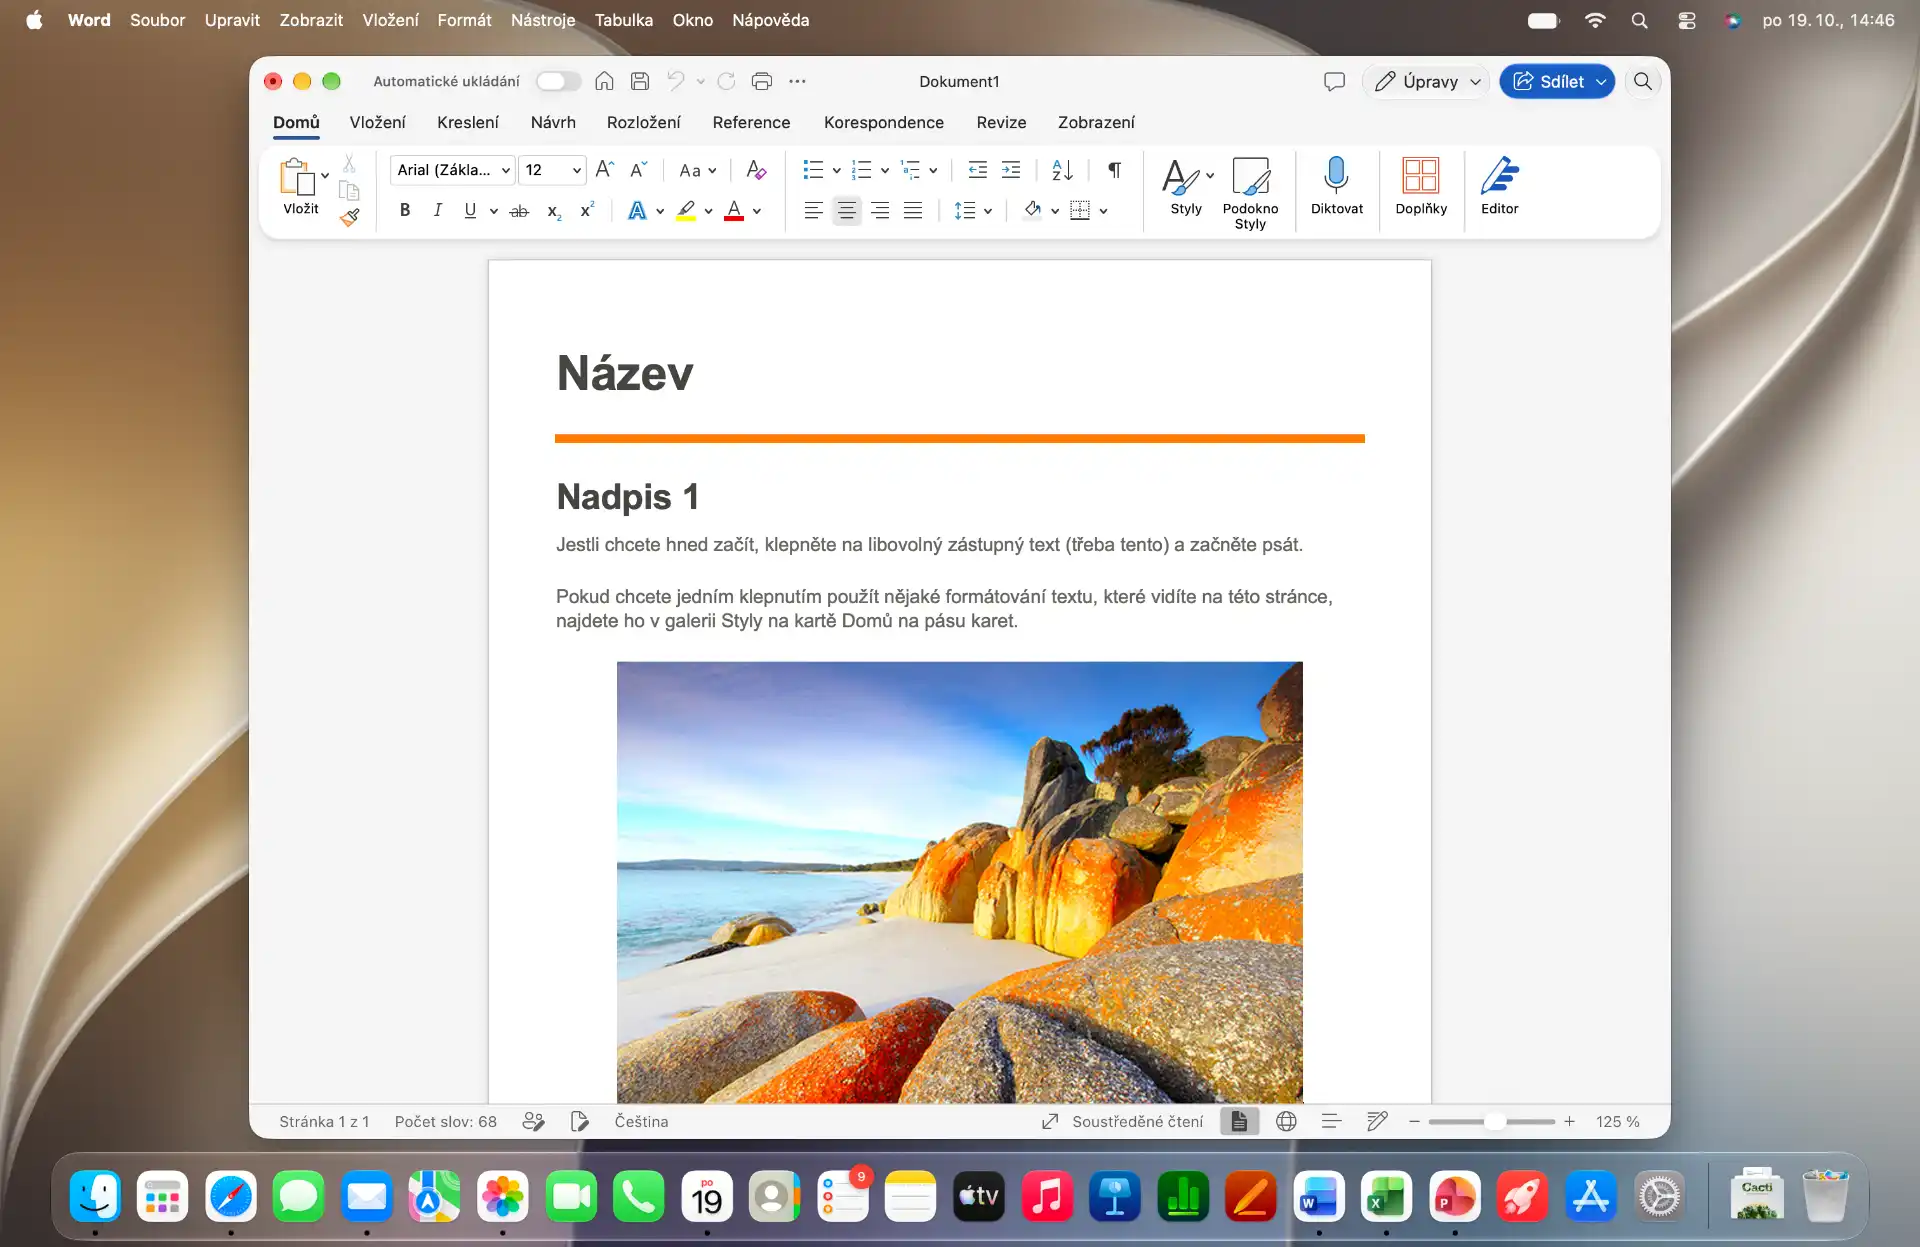Screen dimensions: 1920x1247
Task: Open the Editor pane
Action: (1499, 188)
